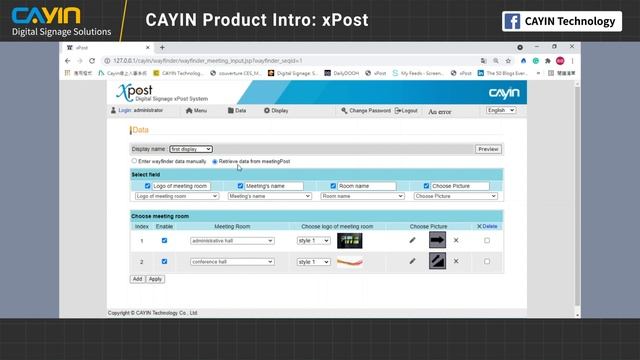Edit picture for administrative hall row

(x=412, y=240)
